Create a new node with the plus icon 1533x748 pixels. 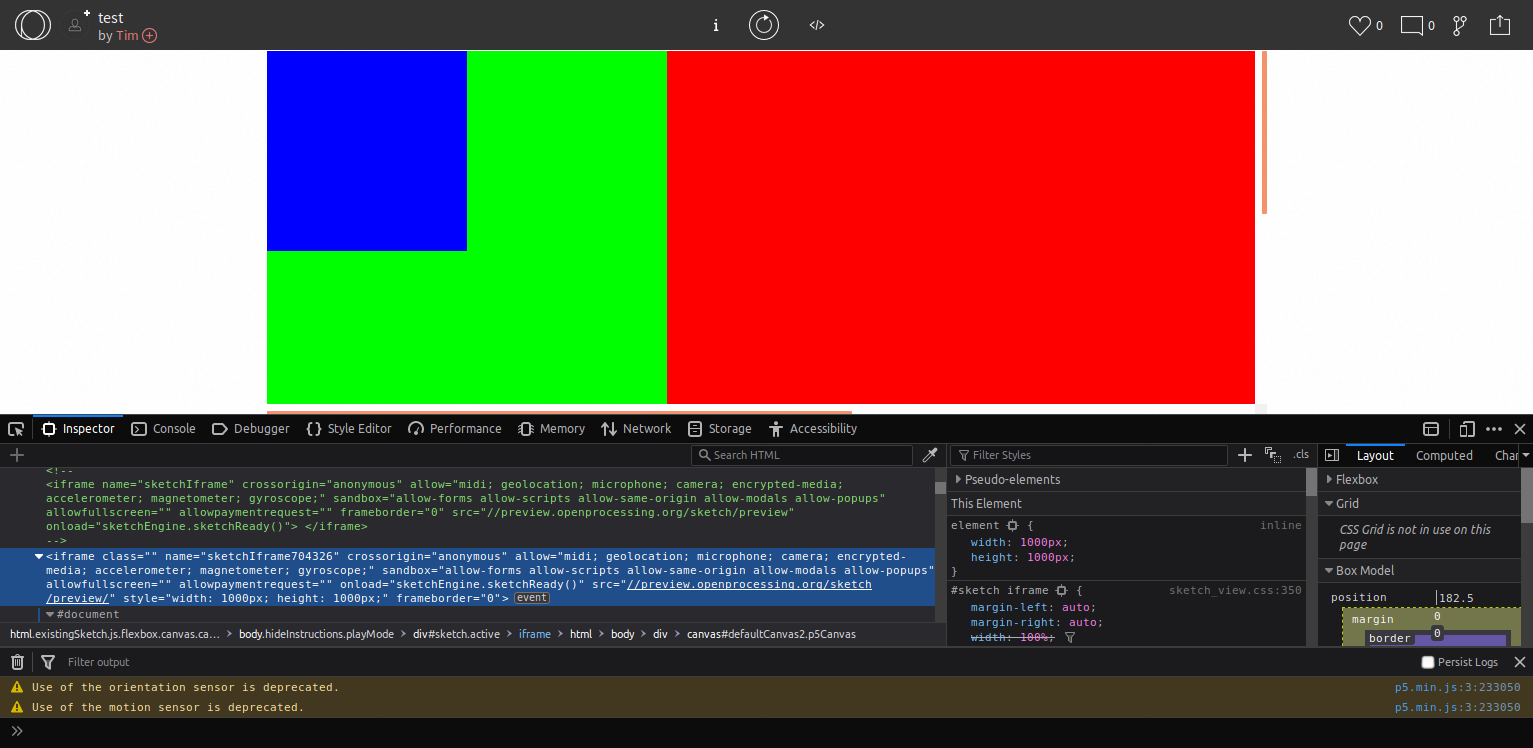pyautogui.click(x=16, y=455)
